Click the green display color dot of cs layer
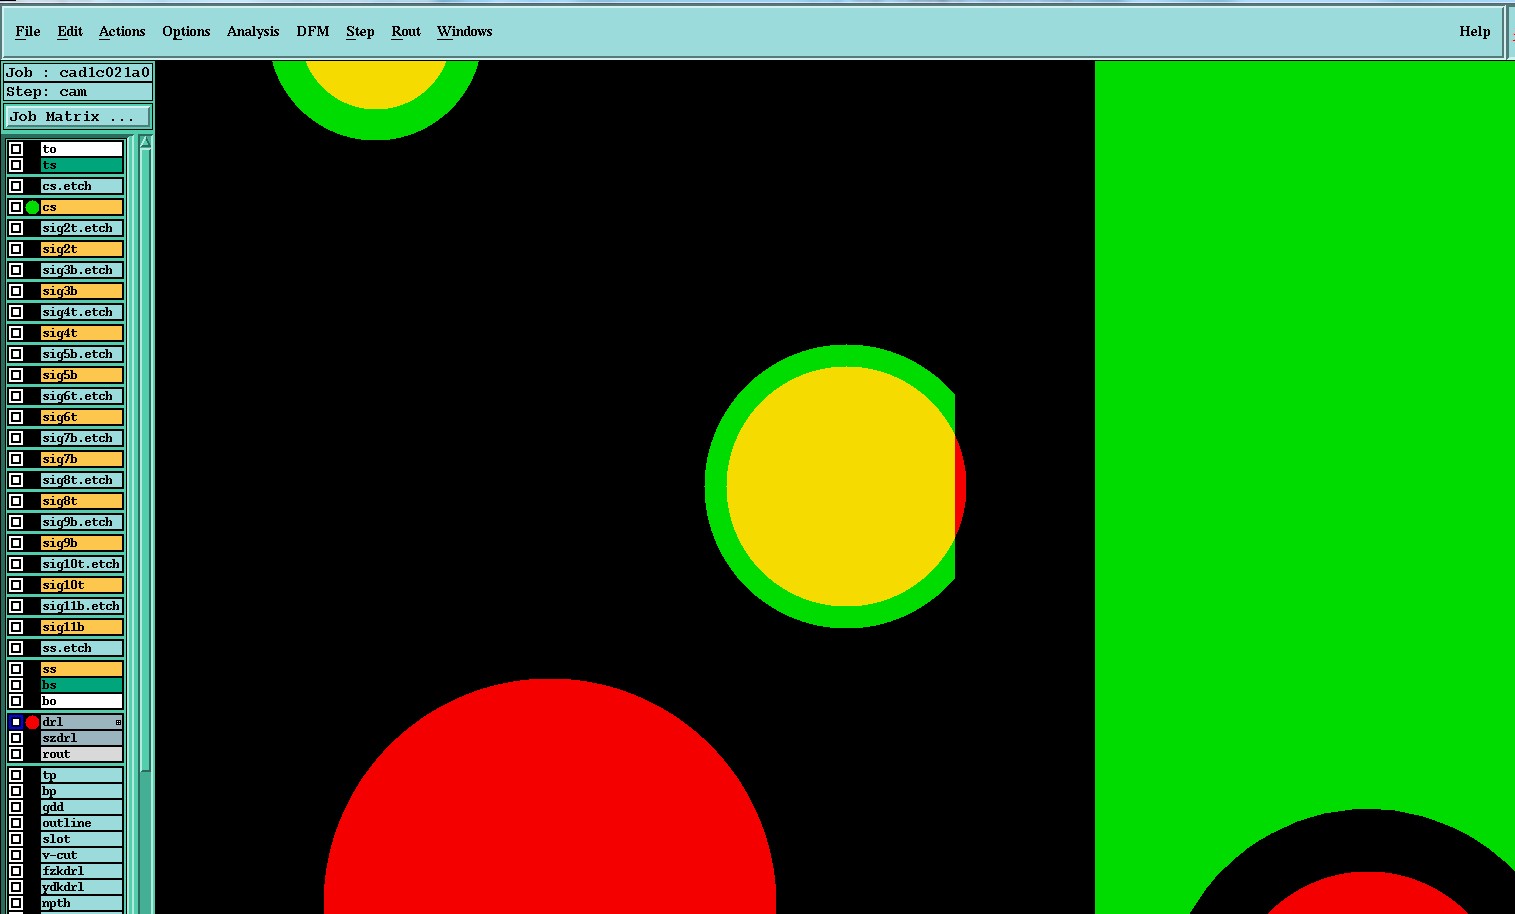 pos(32,207)
